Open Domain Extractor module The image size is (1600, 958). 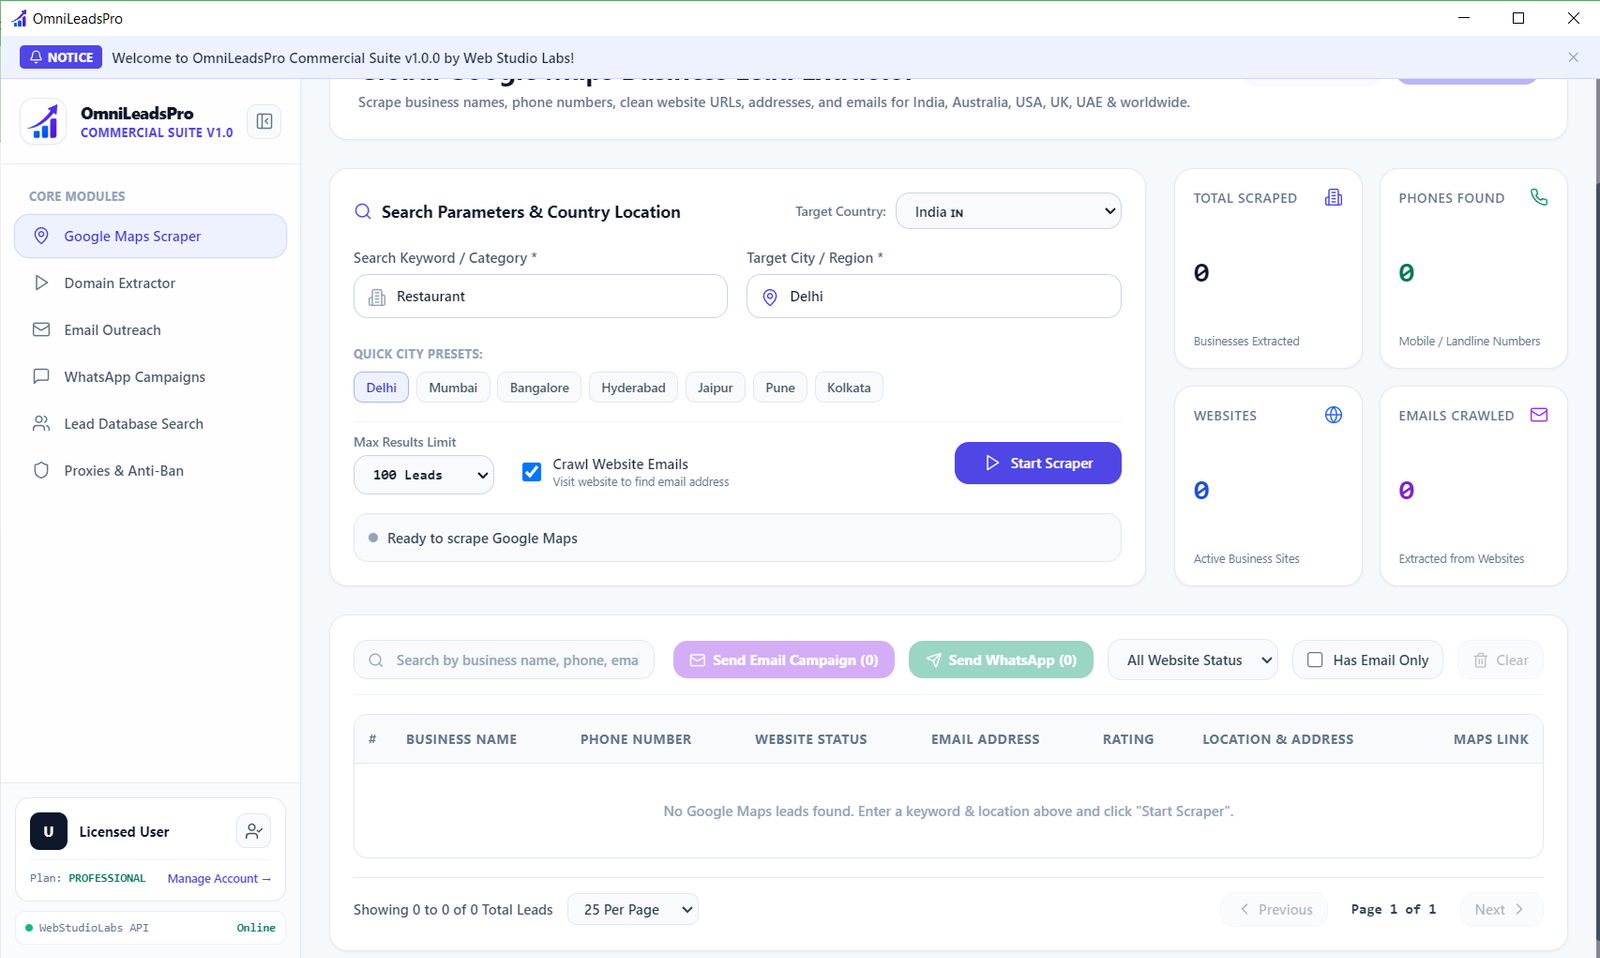tap(150, 283)
